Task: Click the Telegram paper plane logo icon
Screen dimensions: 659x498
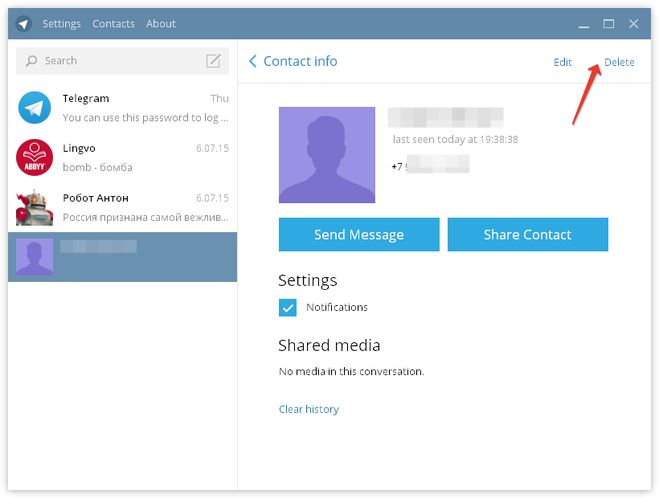Action: pyautogui.click(x=23, y=24)
